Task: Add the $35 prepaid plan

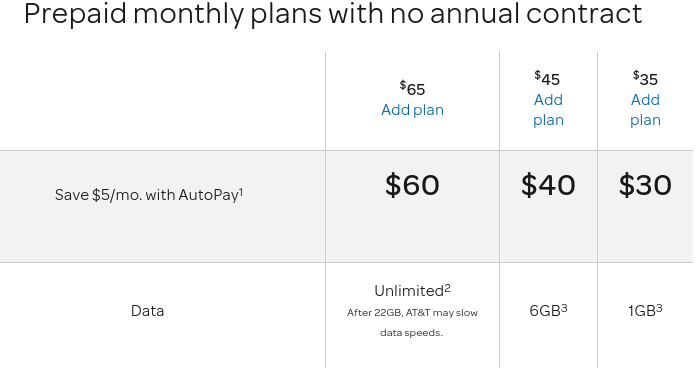Action: pyautogui.click(x=645, y=110)
